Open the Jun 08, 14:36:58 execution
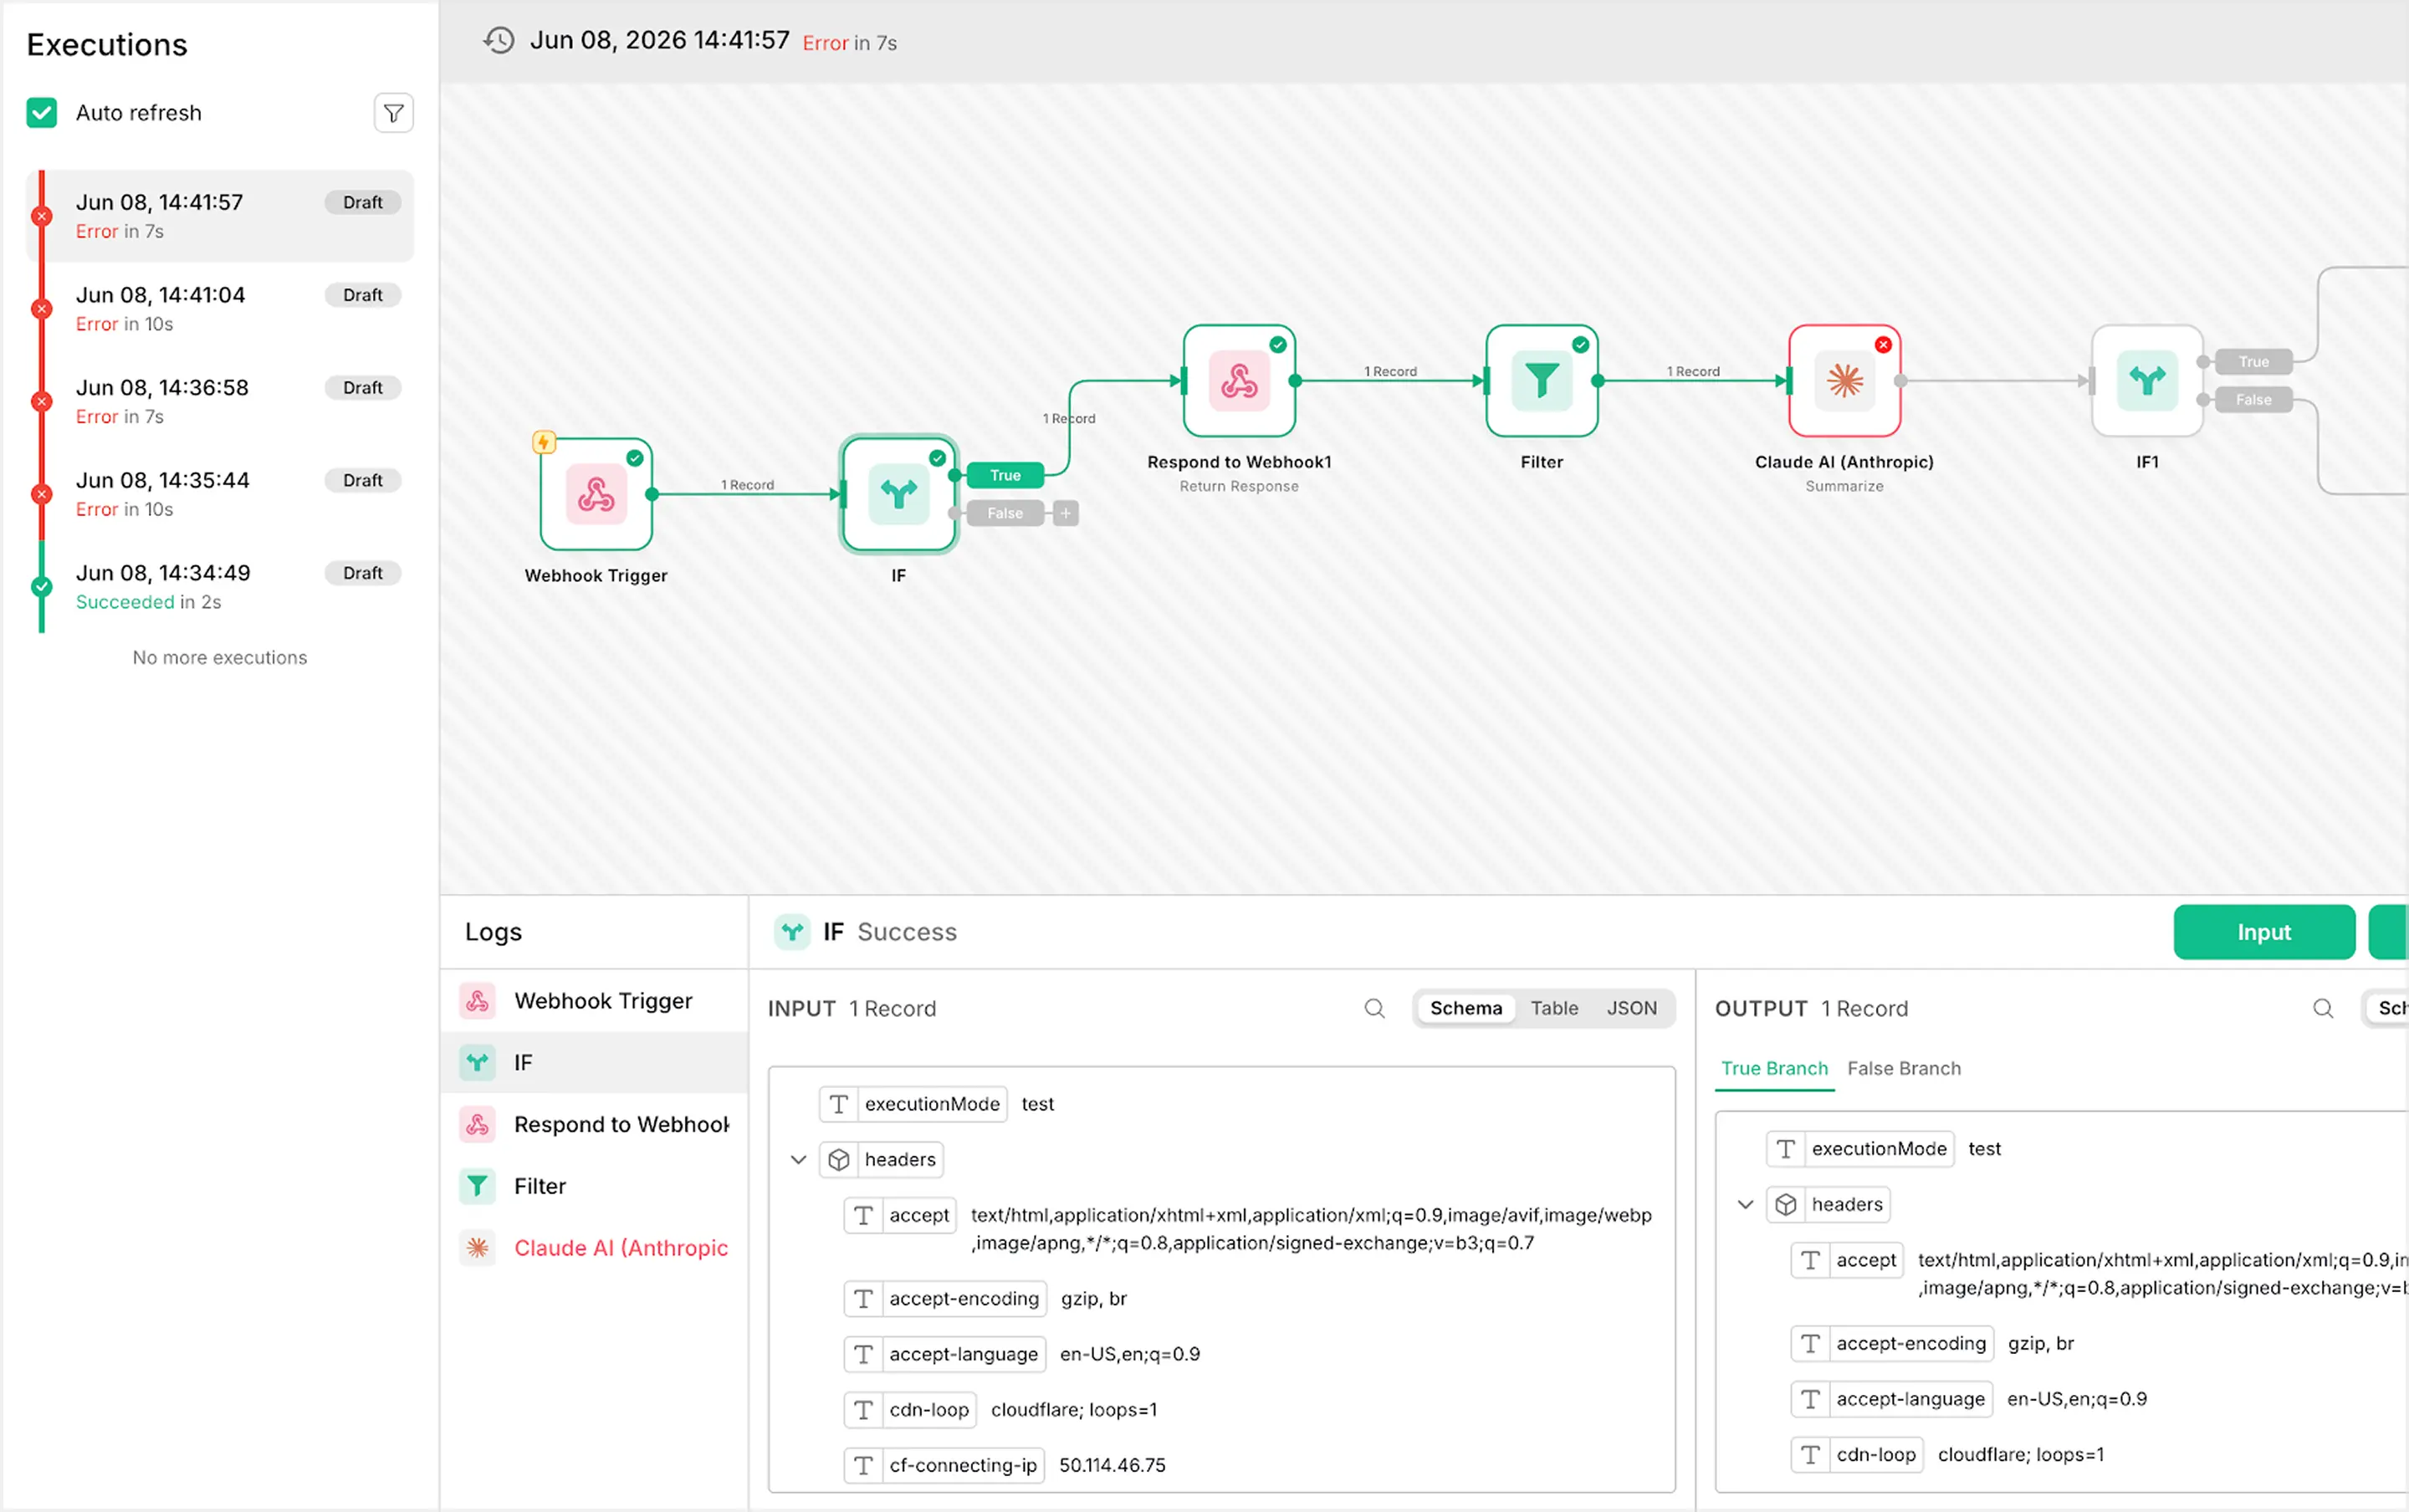Screen dimensions: 2409x1512 [x=220, y=401]
